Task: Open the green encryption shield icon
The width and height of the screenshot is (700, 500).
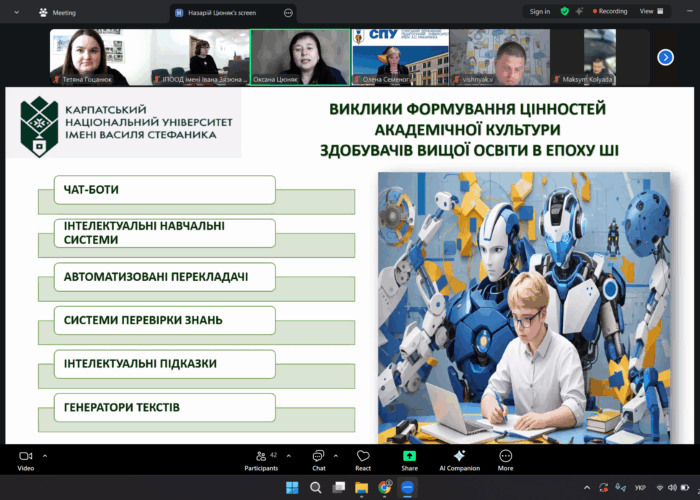Action: 565,11
